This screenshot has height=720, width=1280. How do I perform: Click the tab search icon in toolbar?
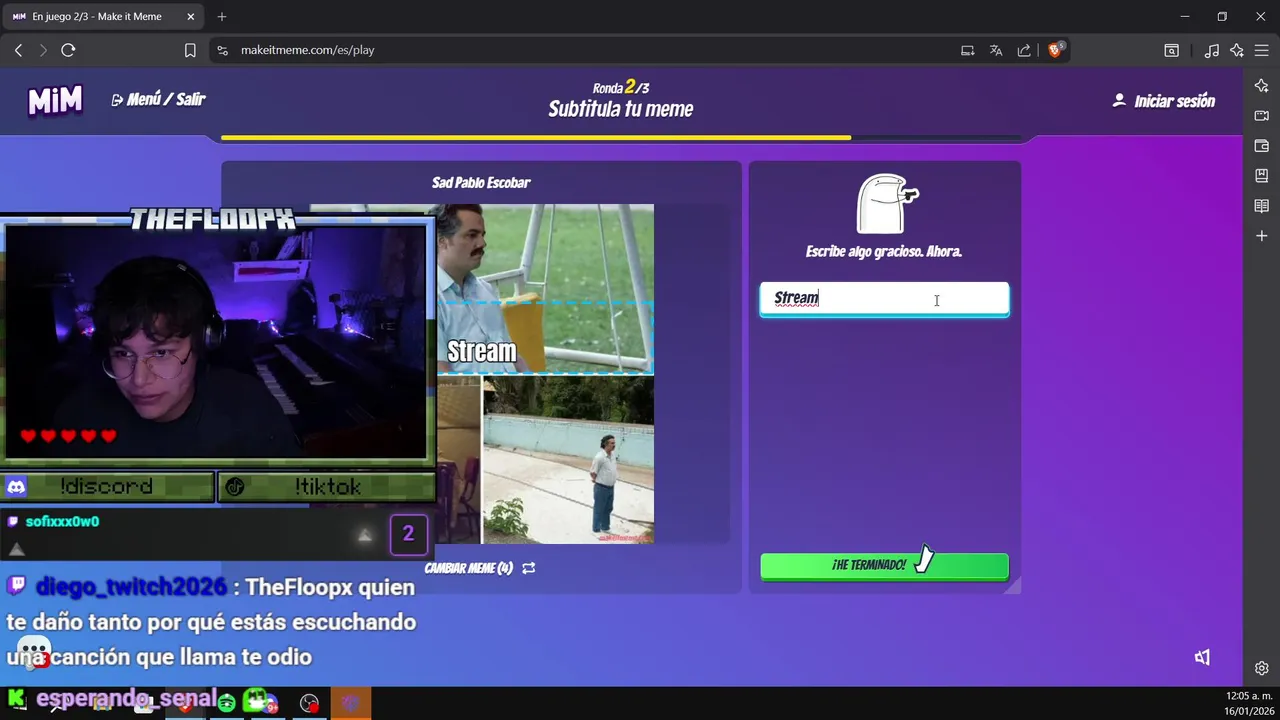[x=1171, y=50]
